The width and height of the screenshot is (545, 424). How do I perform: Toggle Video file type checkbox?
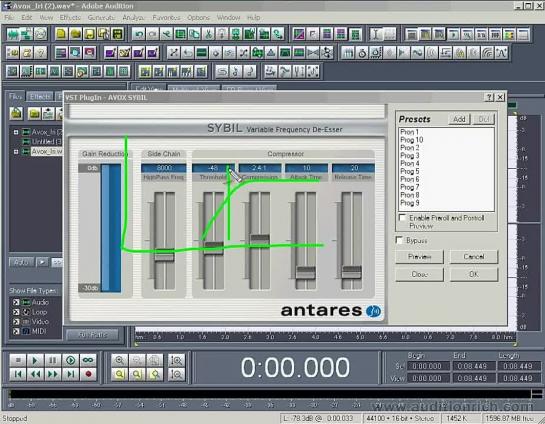tap(16, 322)
